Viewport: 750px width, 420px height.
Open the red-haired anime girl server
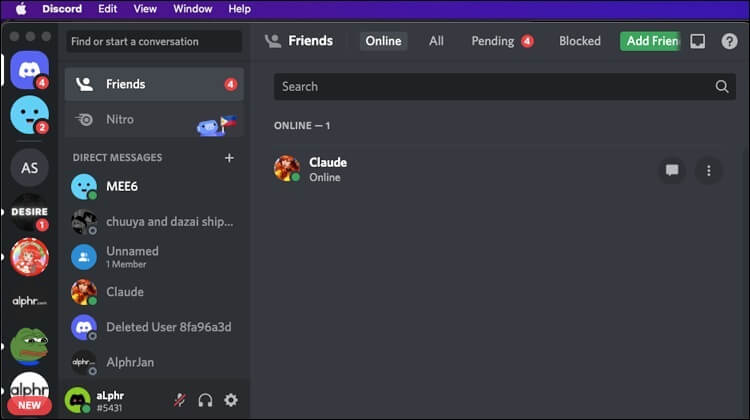tap(30, 257)
